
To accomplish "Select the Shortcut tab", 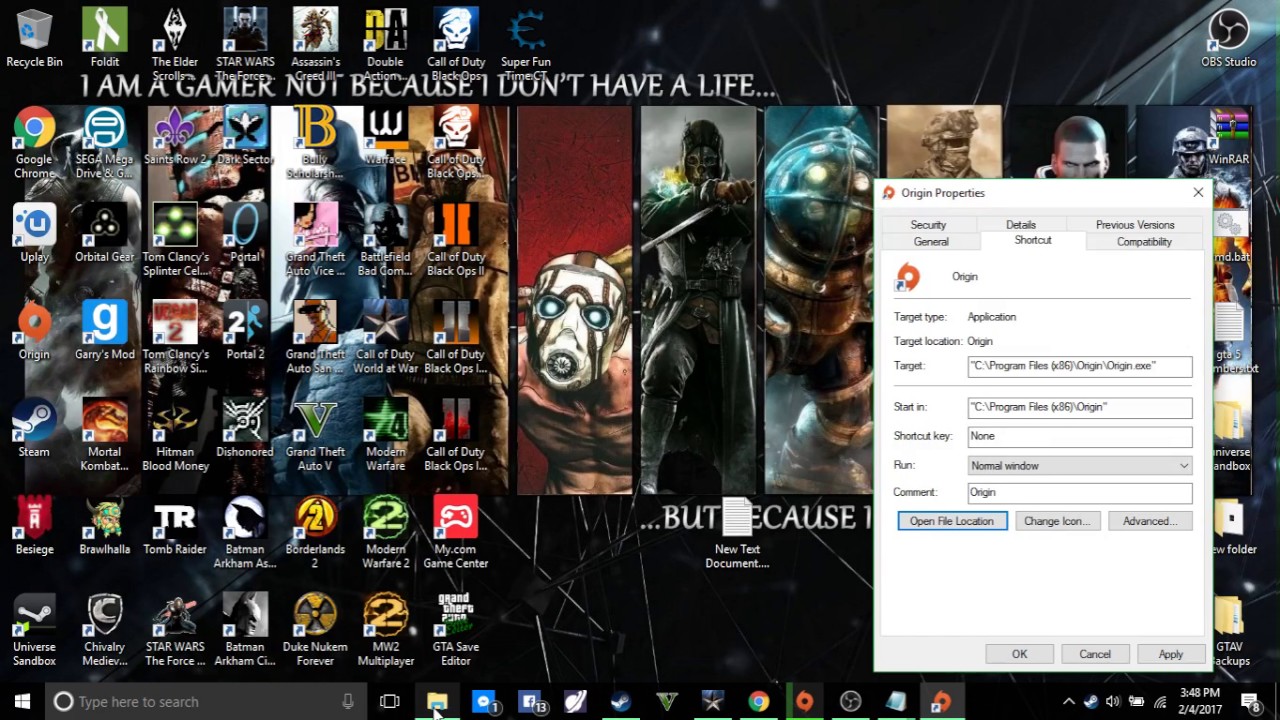I will pos(1033,240).
